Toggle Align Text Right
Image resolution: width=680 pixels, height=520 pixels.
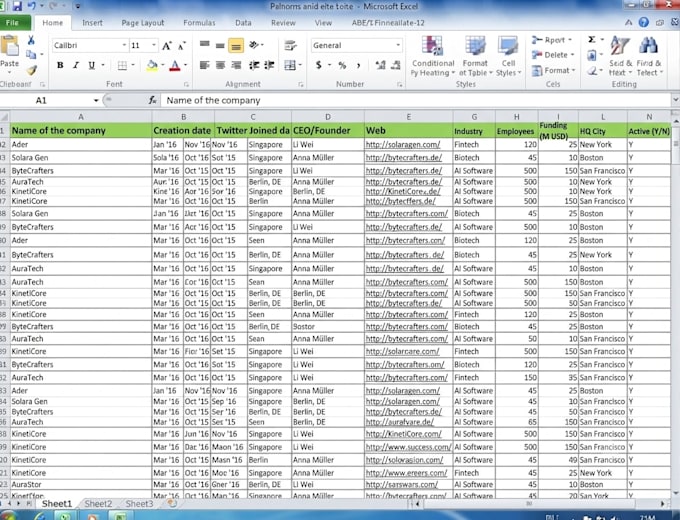click(236, 65)
